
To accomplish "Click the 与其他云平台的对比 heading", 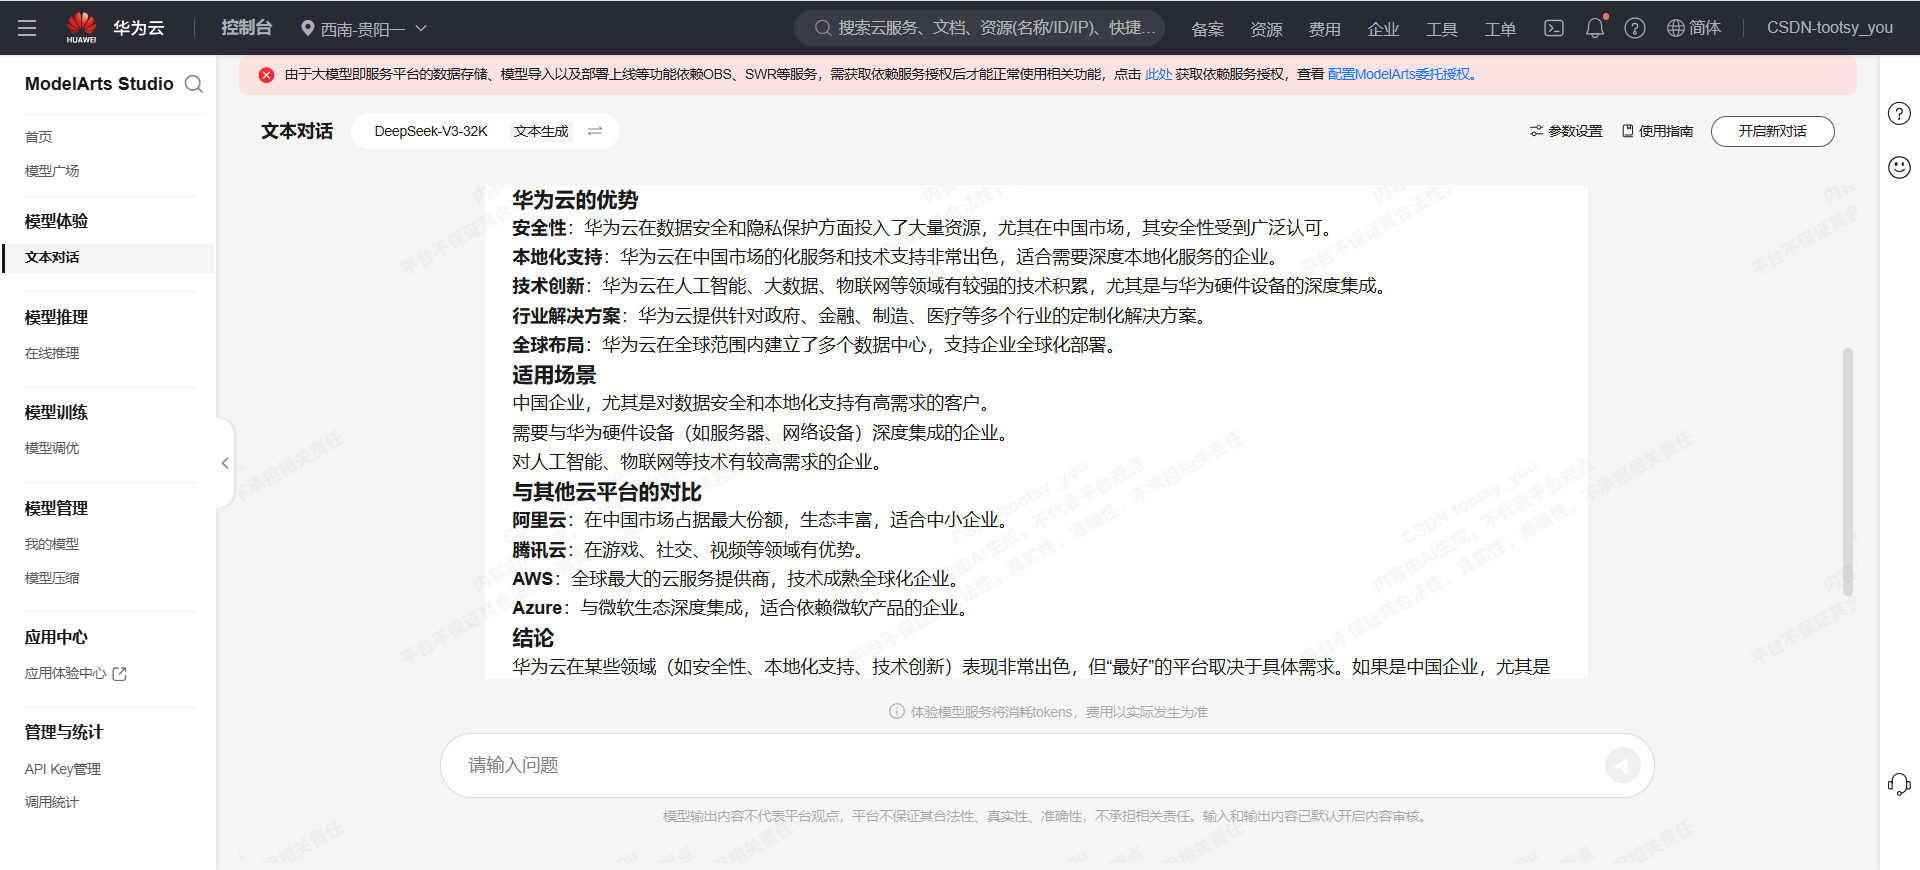I will 607,492.
